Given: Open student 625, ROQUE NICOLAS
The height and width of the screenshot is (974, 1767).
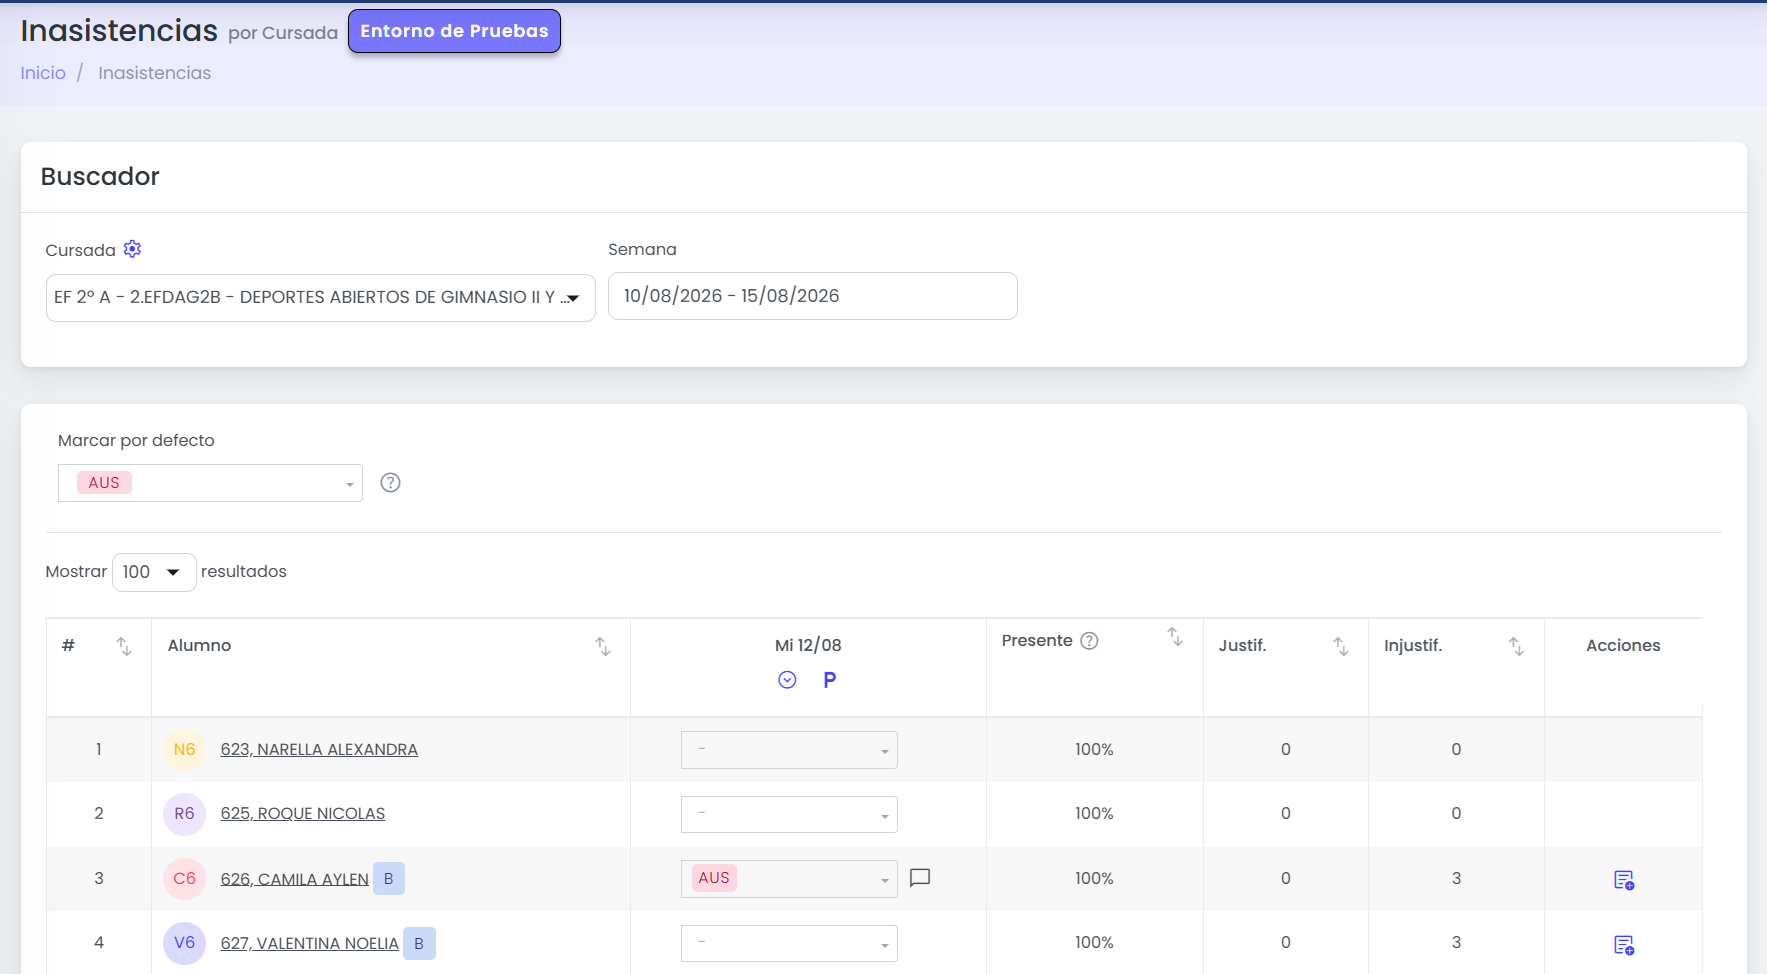Looking at the screenshot, I should (x=303, y=814).
